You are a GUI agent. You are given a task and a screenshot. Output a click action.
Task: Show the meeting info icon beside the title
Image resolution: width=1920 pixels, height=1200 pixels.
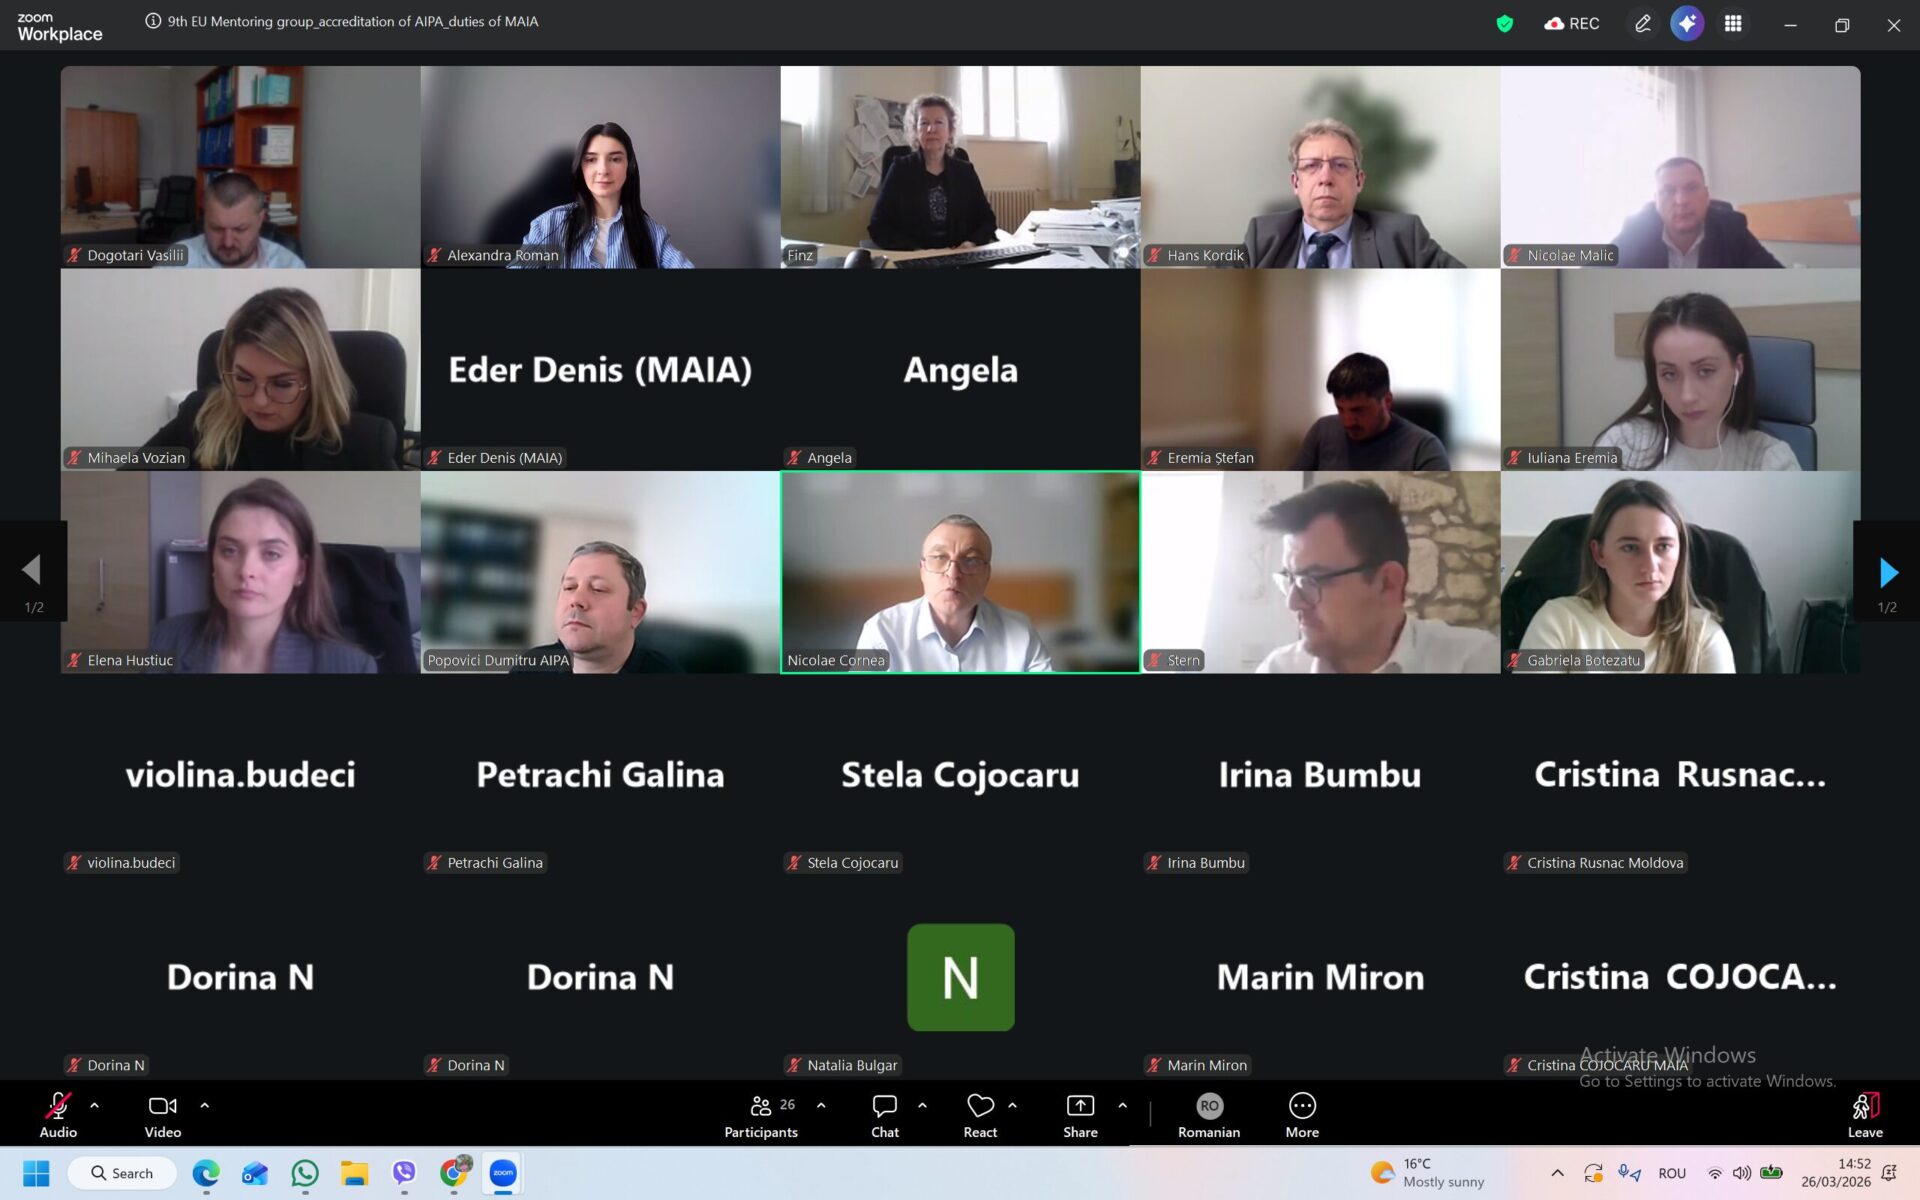pos(153,21)
